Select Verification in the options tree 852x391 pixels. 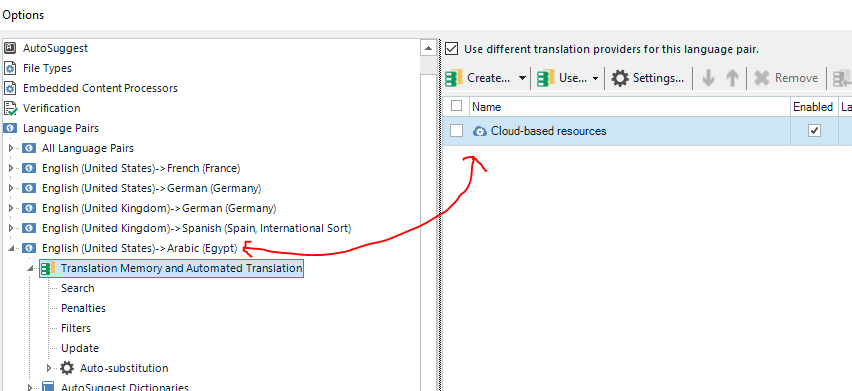point(52,108)
